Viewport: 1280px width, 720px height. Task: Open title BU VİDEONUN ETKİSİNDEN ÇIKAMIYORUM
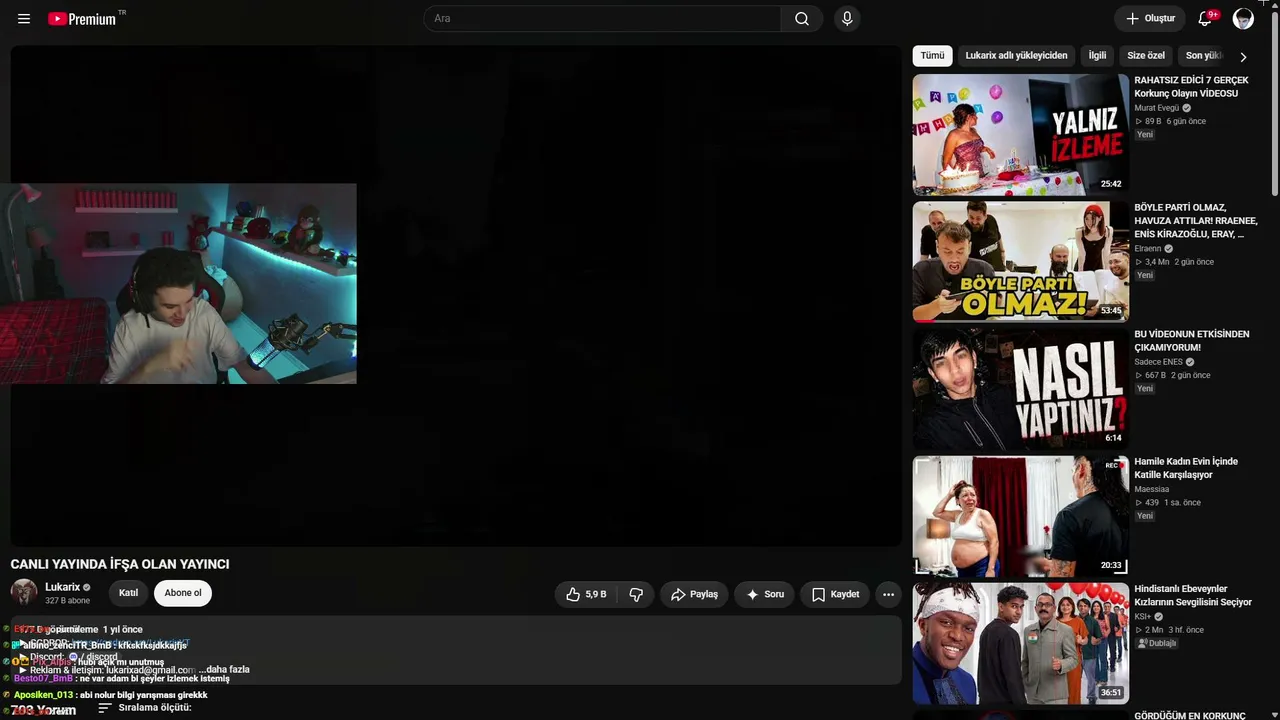(1192, 341)
